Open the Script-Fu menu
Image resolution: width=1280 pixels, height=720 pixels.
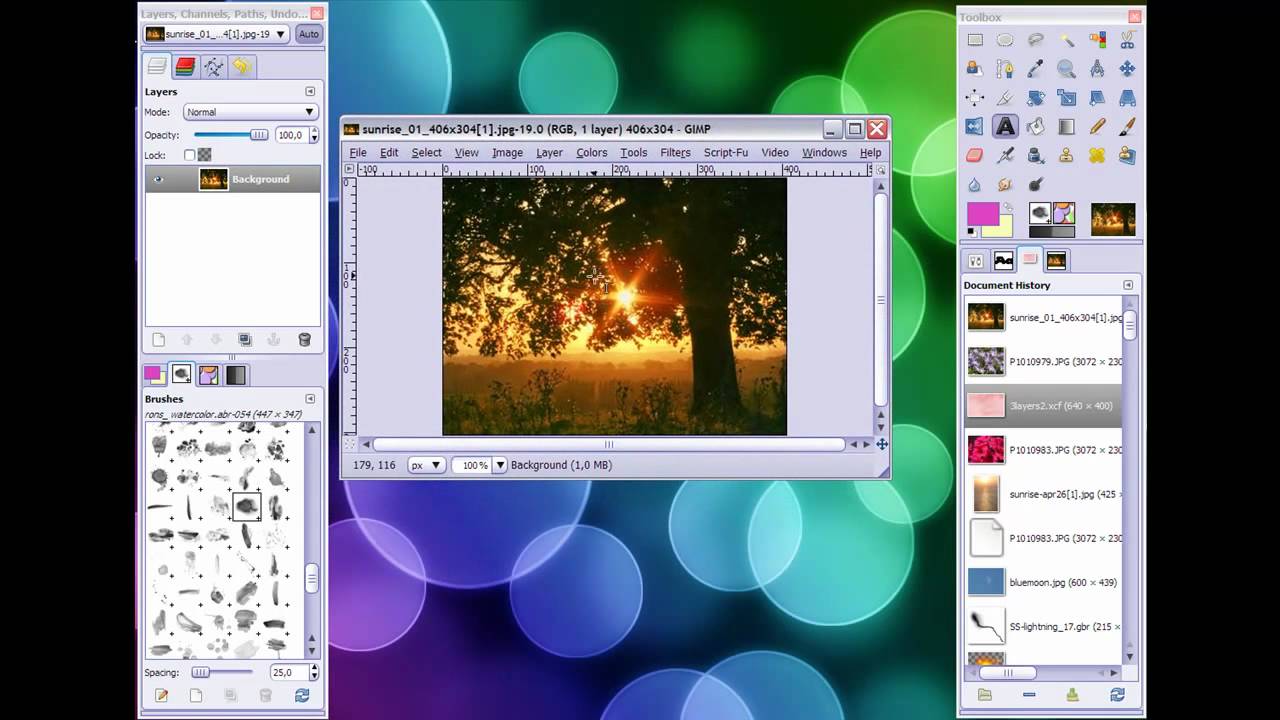(x=726, y=153)
